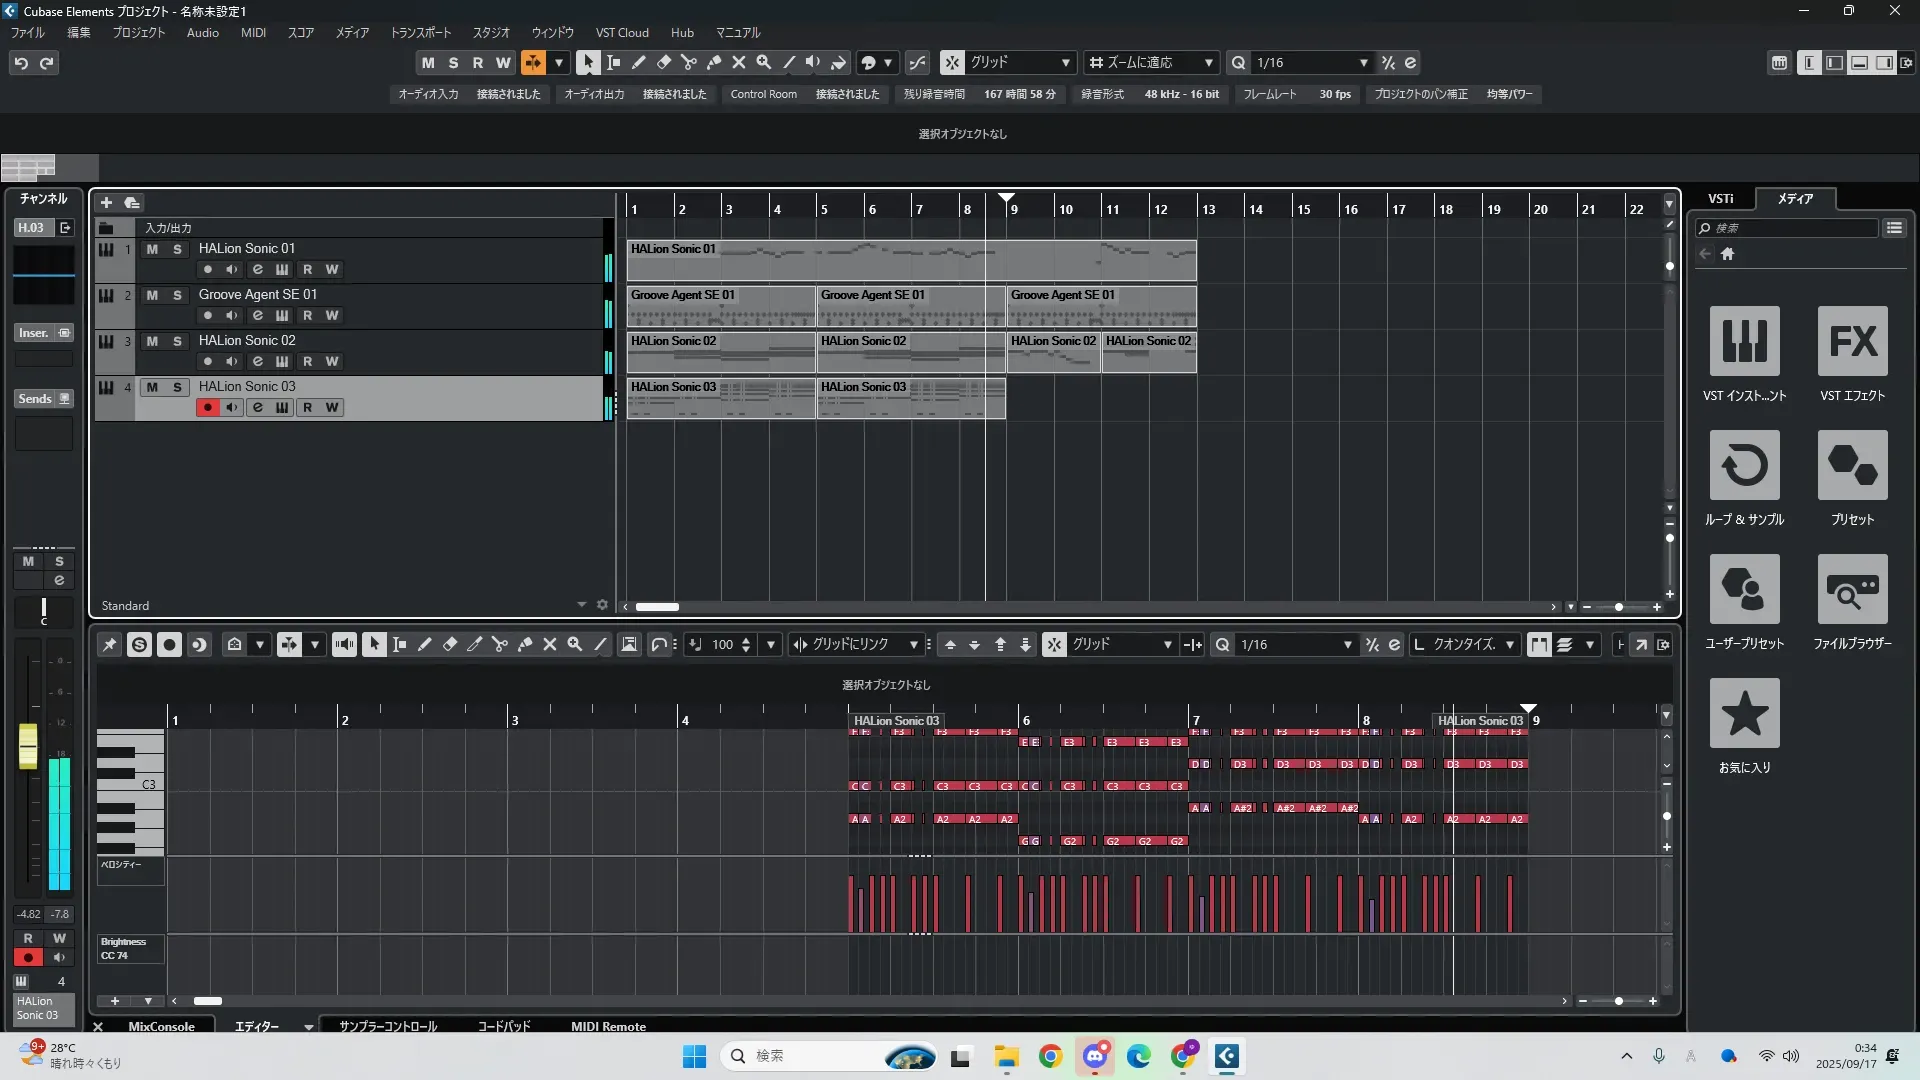Click the add track plus button
1920x1080 pixels.
click(x=106, y=203)
